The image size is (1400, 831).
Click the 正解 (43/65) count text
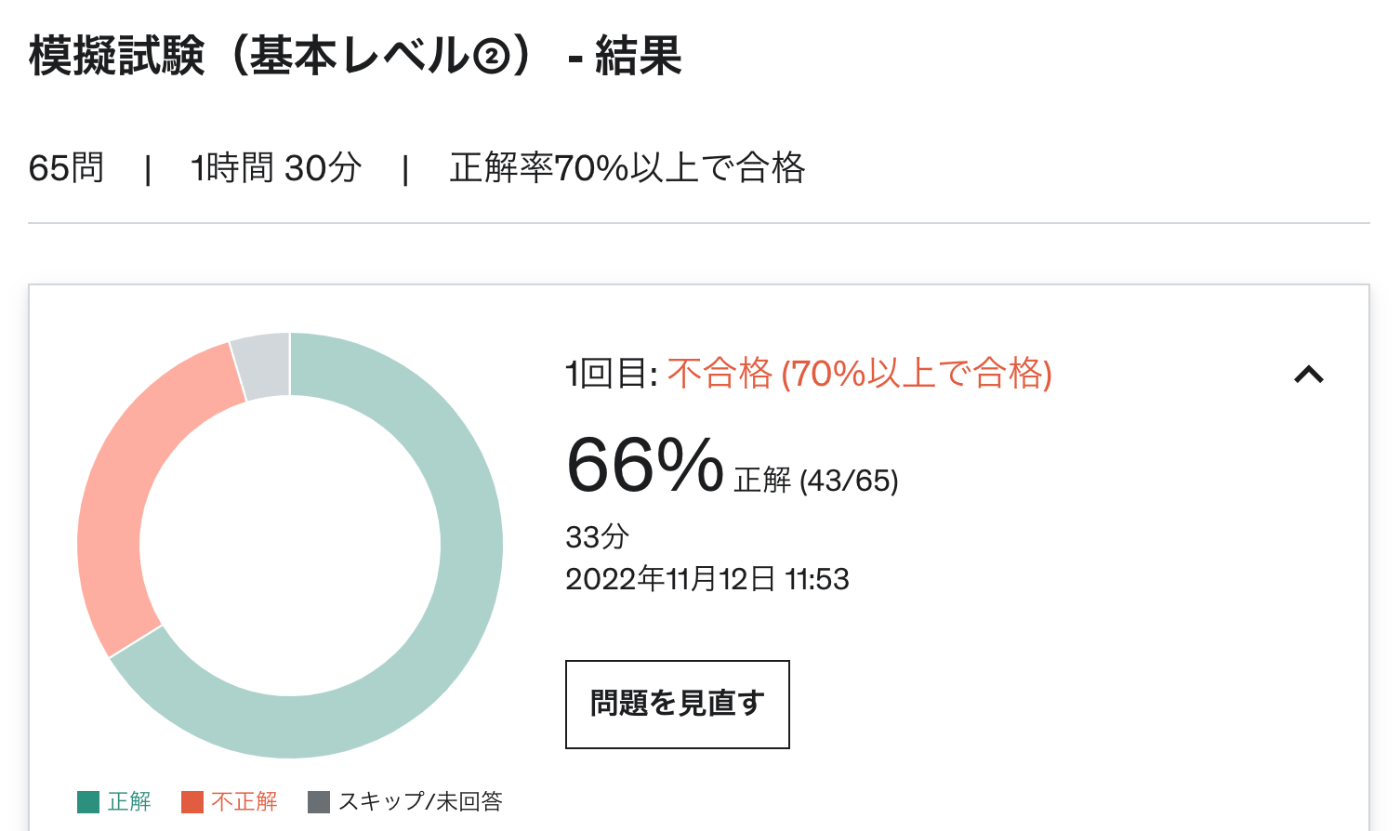tap(816, 481)
